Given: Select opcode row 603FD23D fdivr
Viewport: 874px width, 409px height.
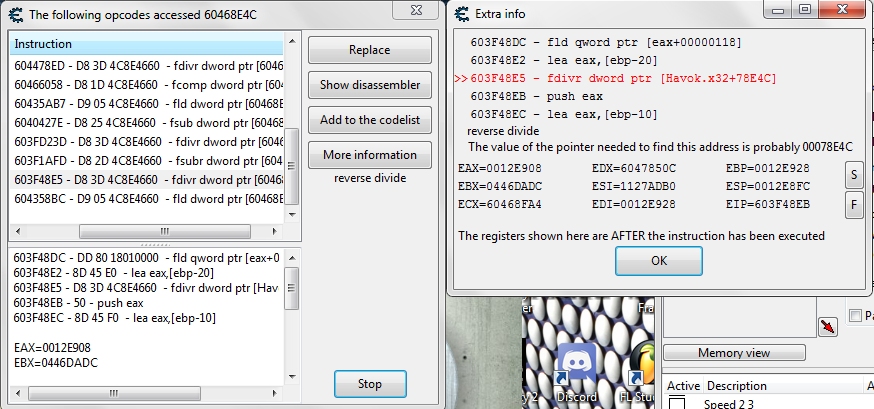Looking at the screenshot, I should pos(147,142).
